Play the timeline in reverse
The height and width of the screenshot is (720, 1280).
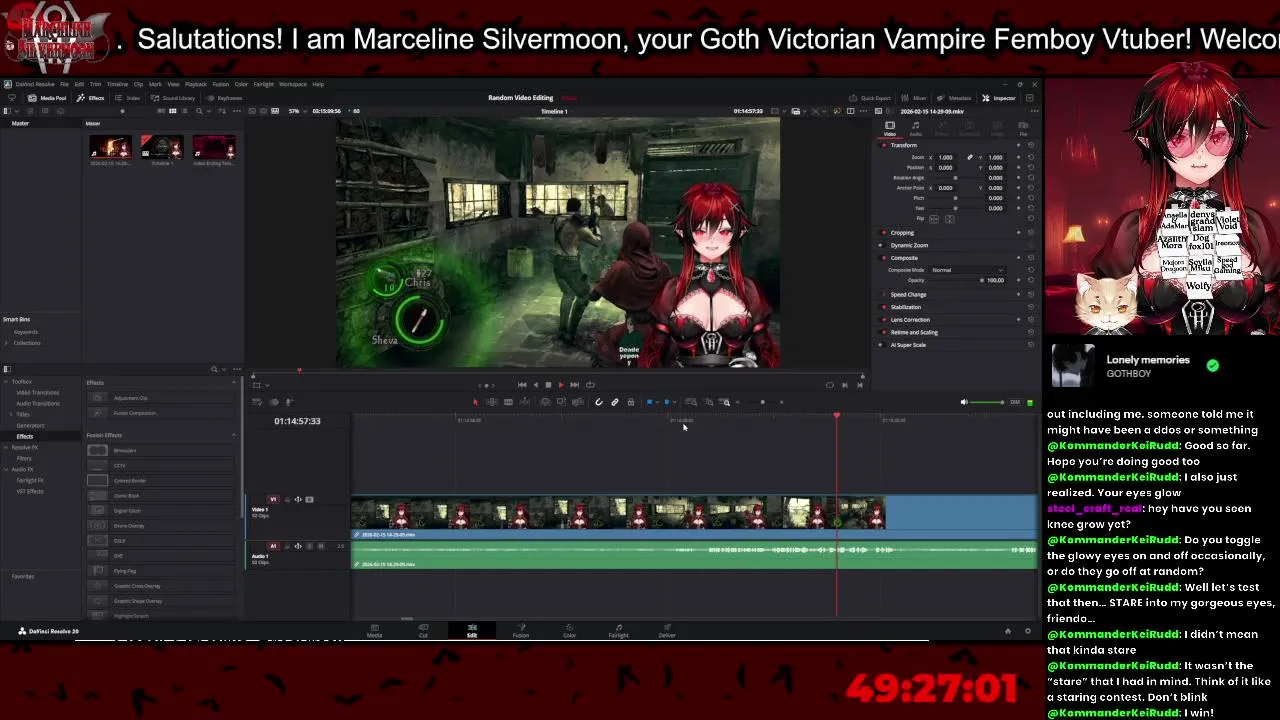(x=535, y=384)
